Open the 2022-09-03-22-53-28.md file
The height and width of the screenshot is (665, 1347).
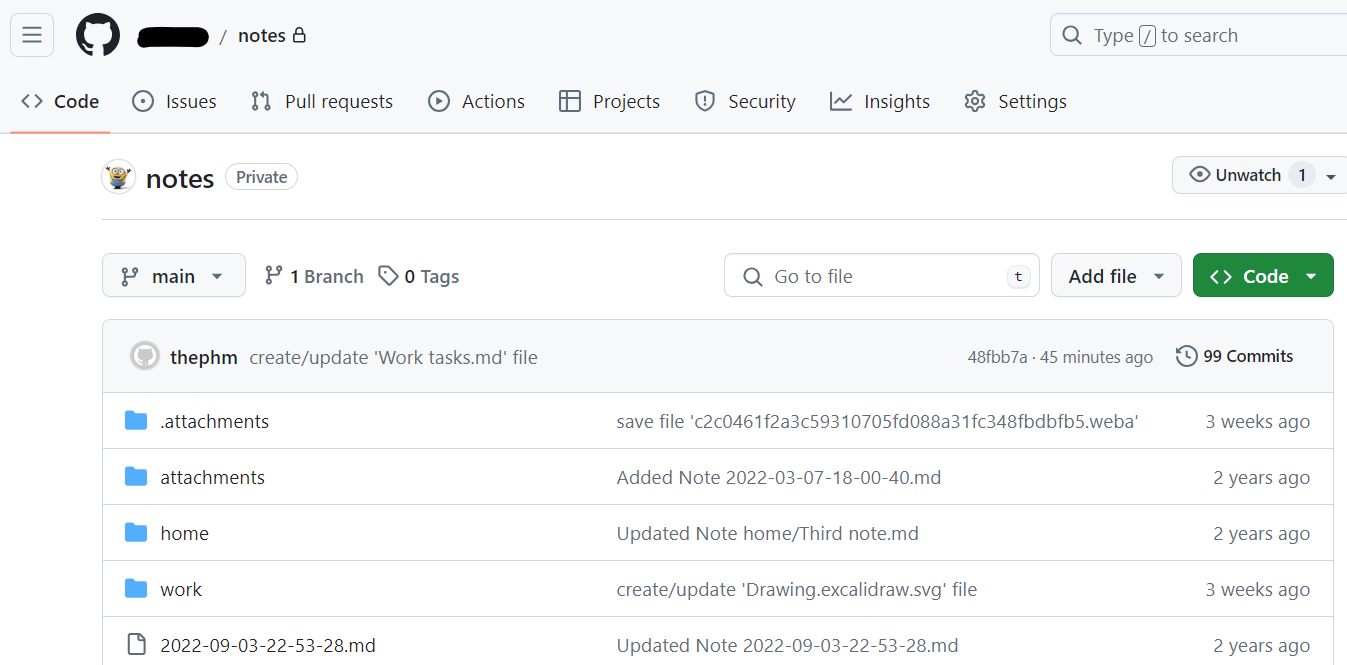pyautogui.click(x=268, y=645)
